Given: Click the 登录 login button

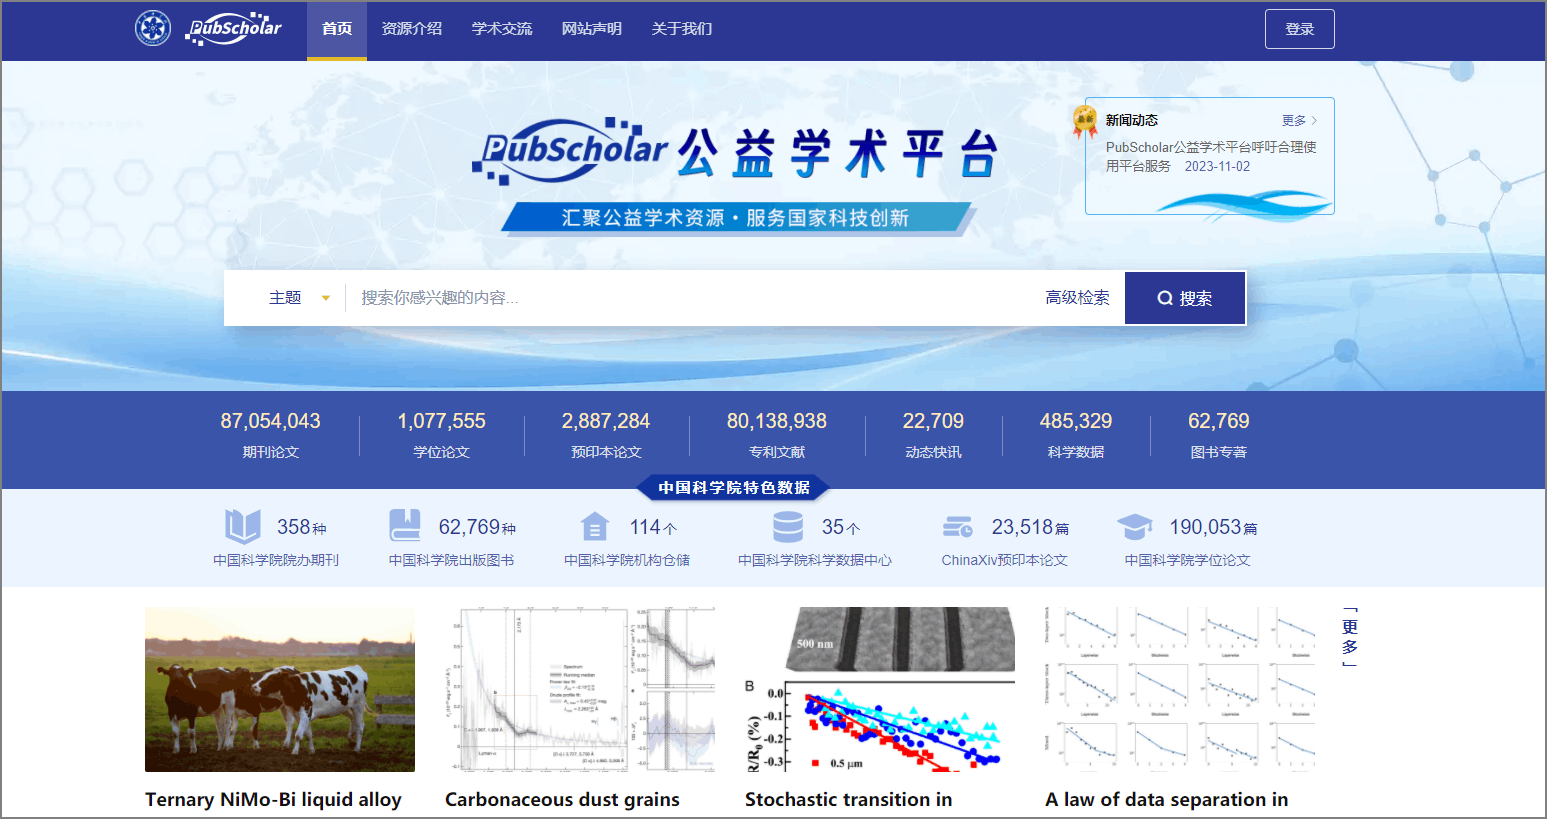Looking at the screenshot, I should [x=1300, y=29].
